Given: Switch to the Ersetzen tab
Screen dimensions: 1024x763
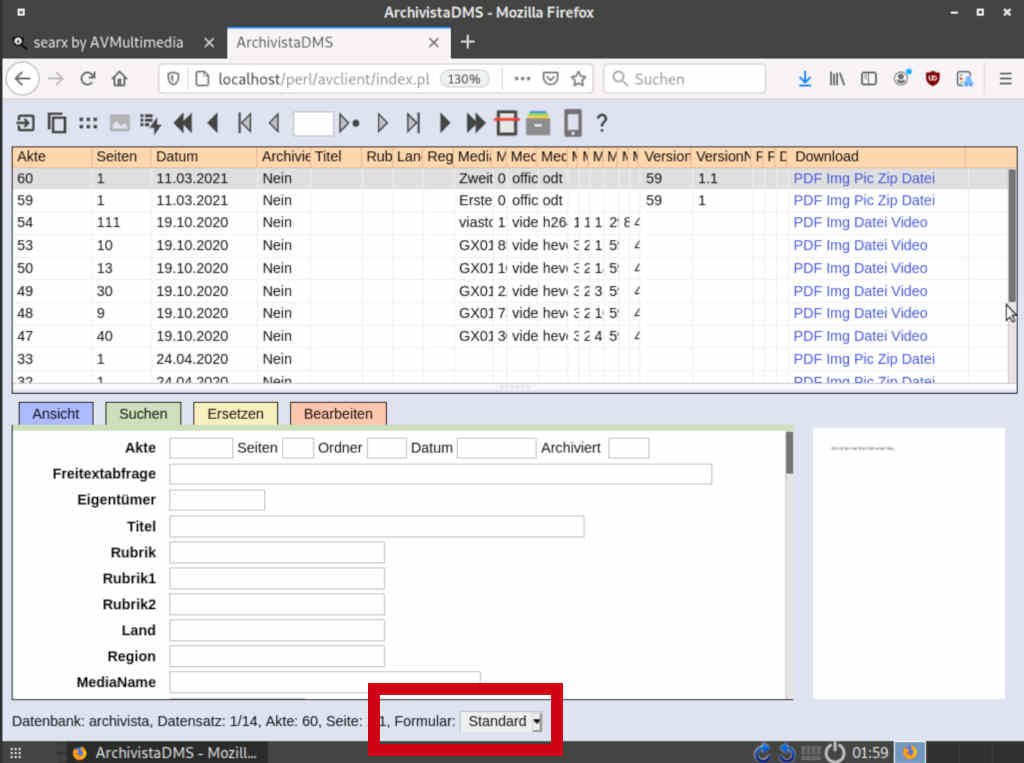Looking at the screenshot, I should [x=235, y=414].
